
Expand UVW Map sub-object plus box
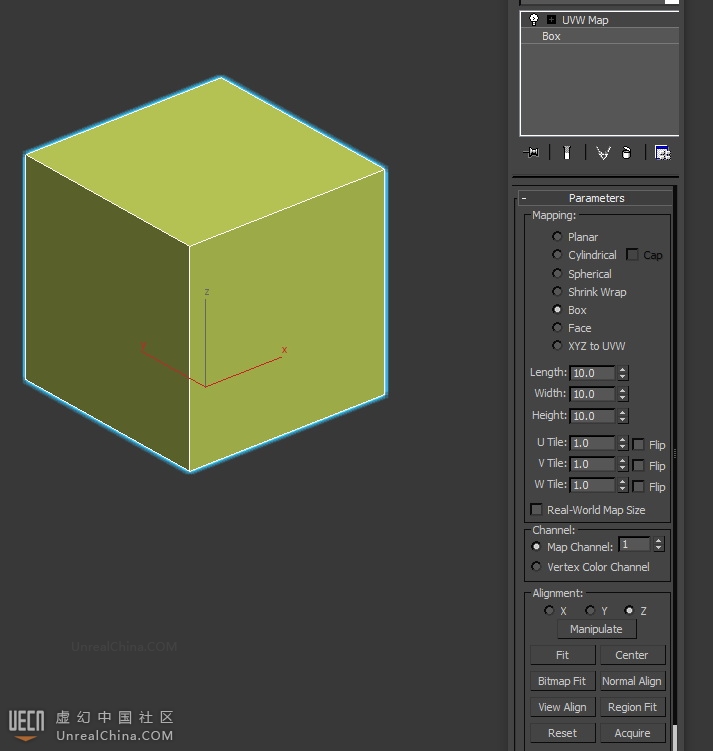click(x=552, y=20)
